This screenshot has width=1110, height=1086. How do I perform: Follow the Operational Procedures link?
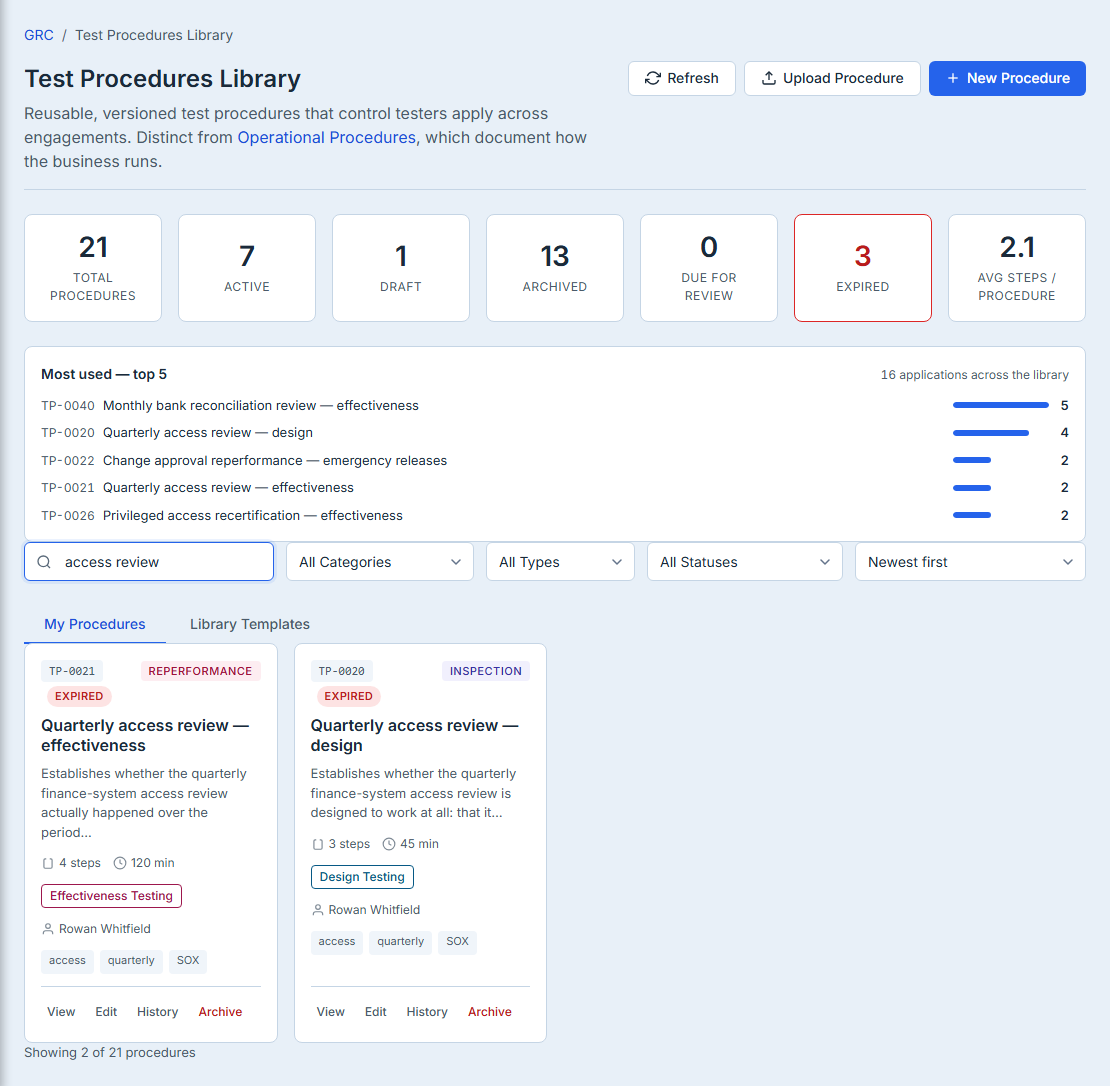click(326, 137)
